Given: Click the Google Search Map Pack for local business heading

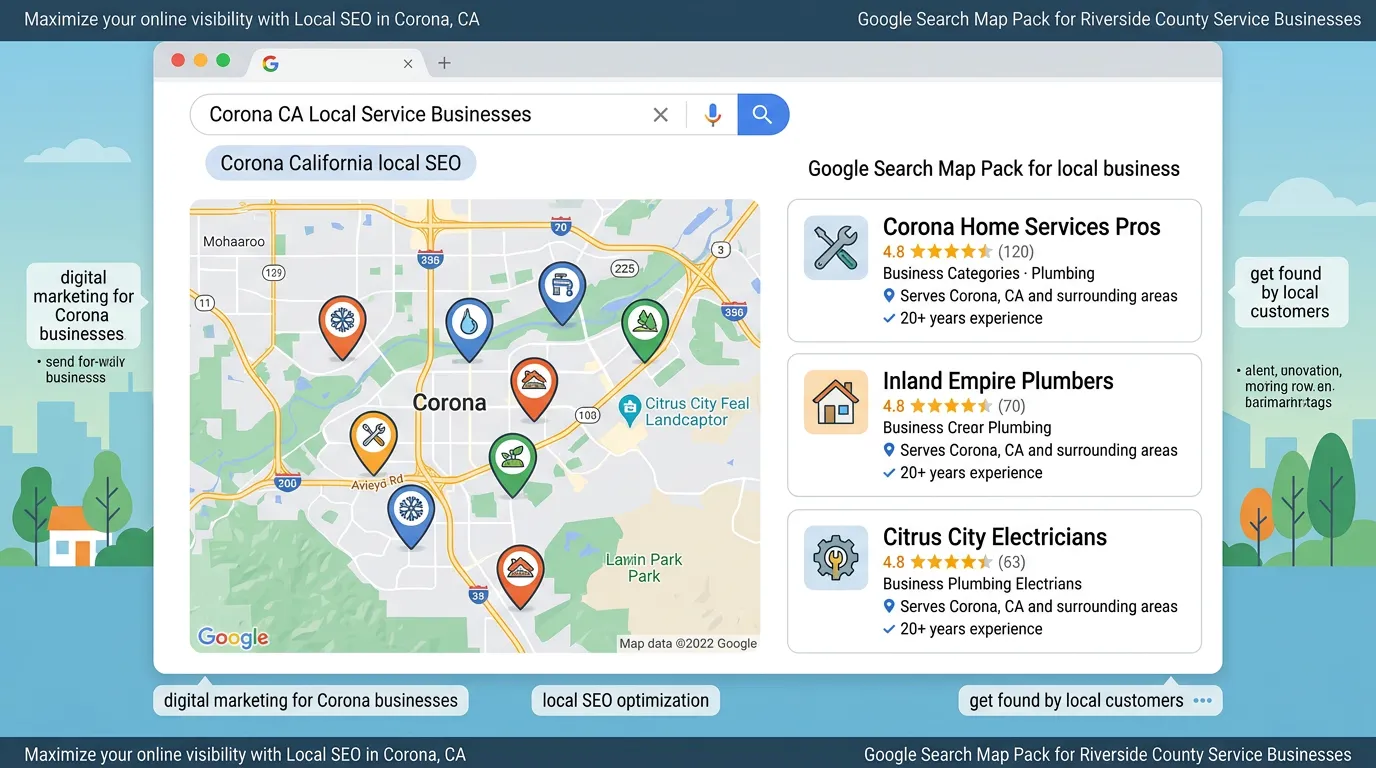Looking at the screenshot, I should (x=994, y=169).
